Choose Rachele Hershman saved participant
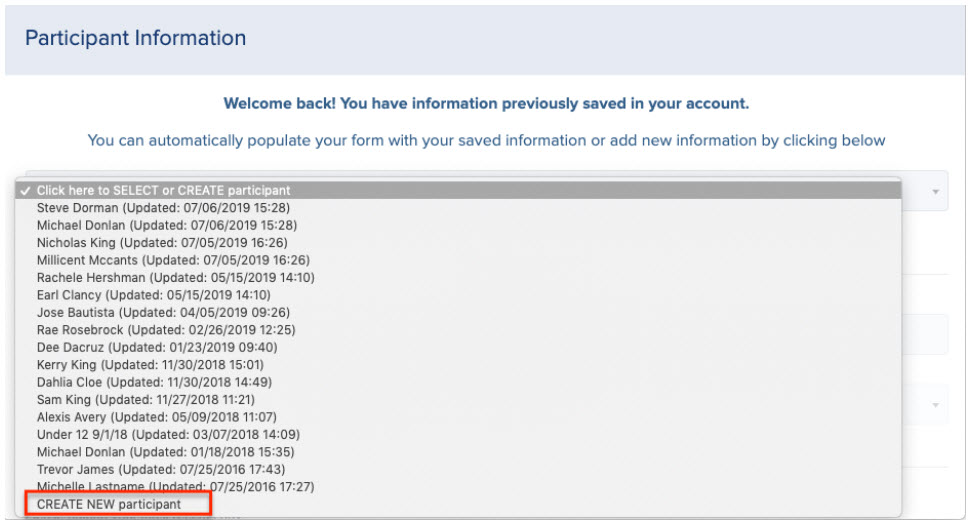The height and width of the screenshot is (528, 971). 458,277
